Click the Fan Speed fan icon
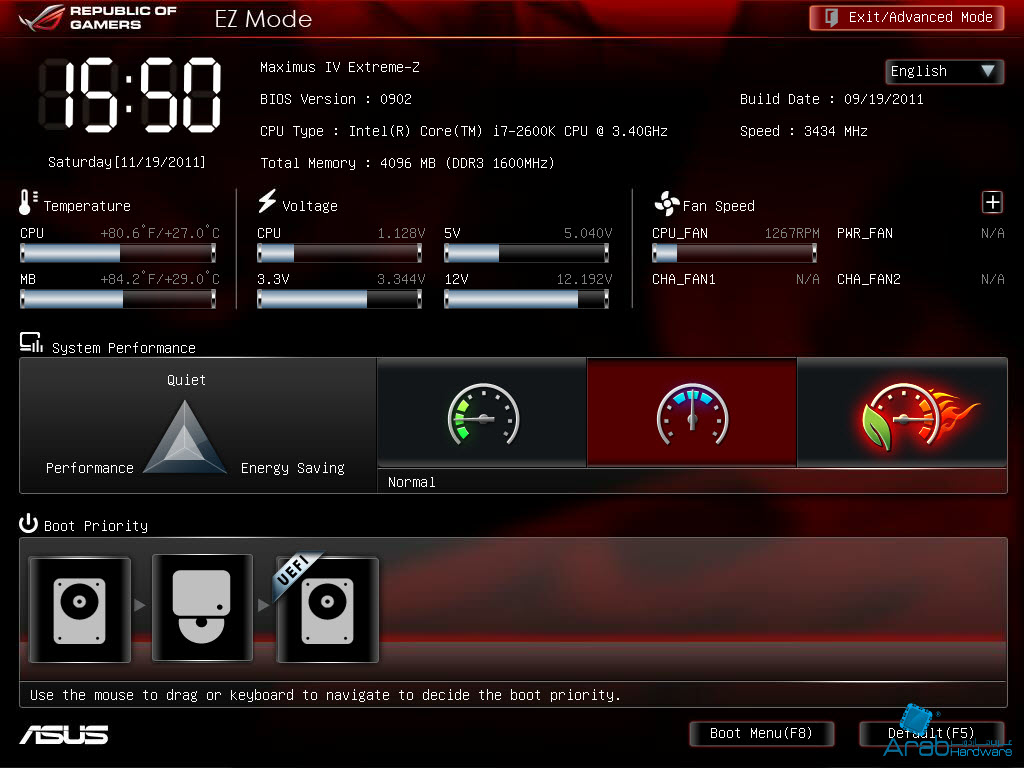This screenshot has height=768, width=1024. click(666, 204)
